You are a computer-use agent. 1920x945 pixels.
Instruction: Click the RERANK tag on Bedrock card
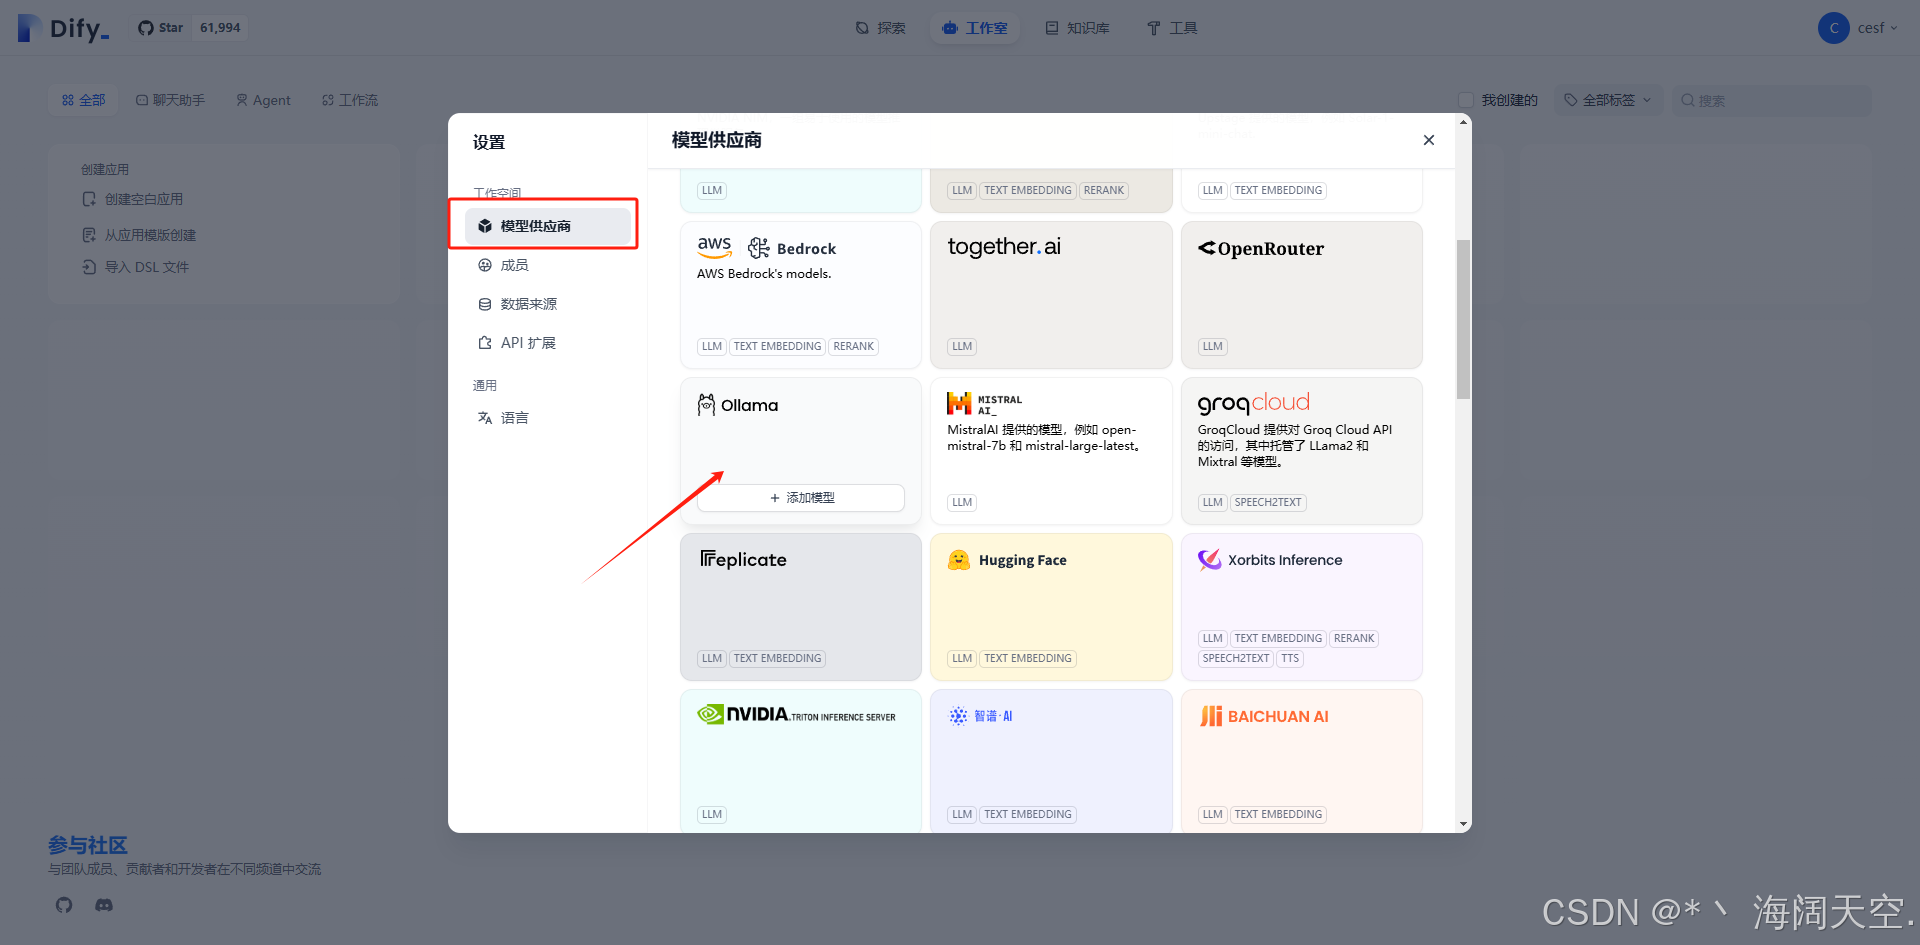(x=854, y=346)
